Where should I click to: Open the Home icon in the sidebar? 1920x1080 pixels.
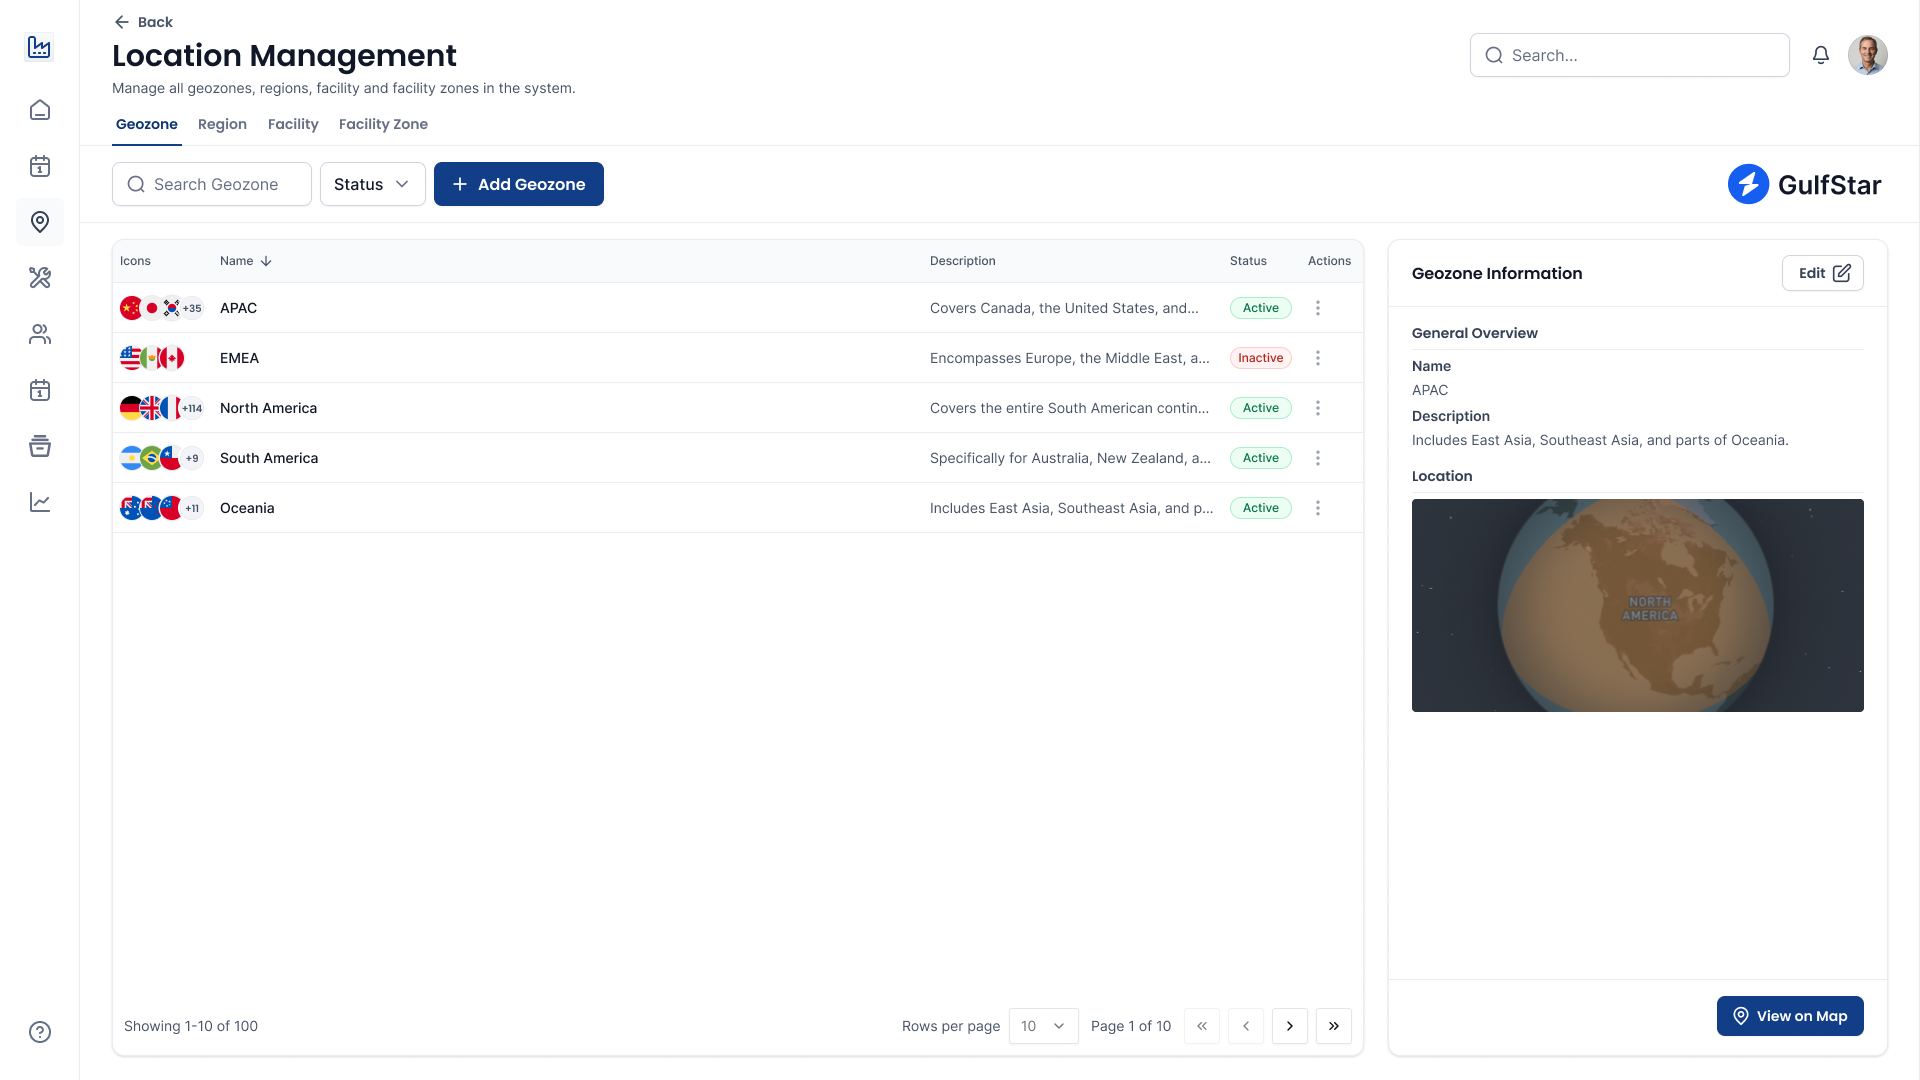click(40, 110)
